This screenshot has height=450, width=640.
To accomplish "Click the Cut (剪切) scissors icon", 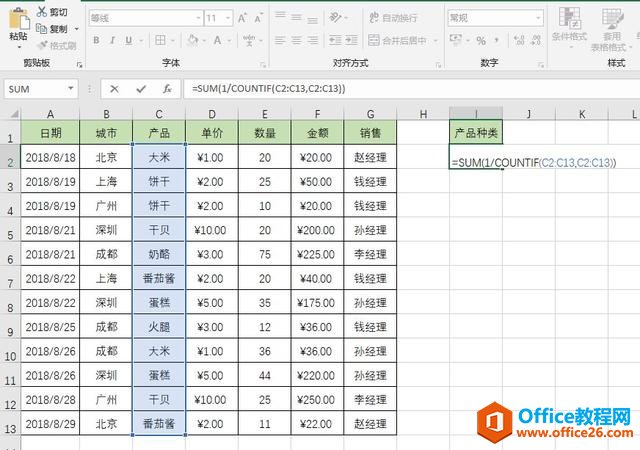I will tap(41, 12).
